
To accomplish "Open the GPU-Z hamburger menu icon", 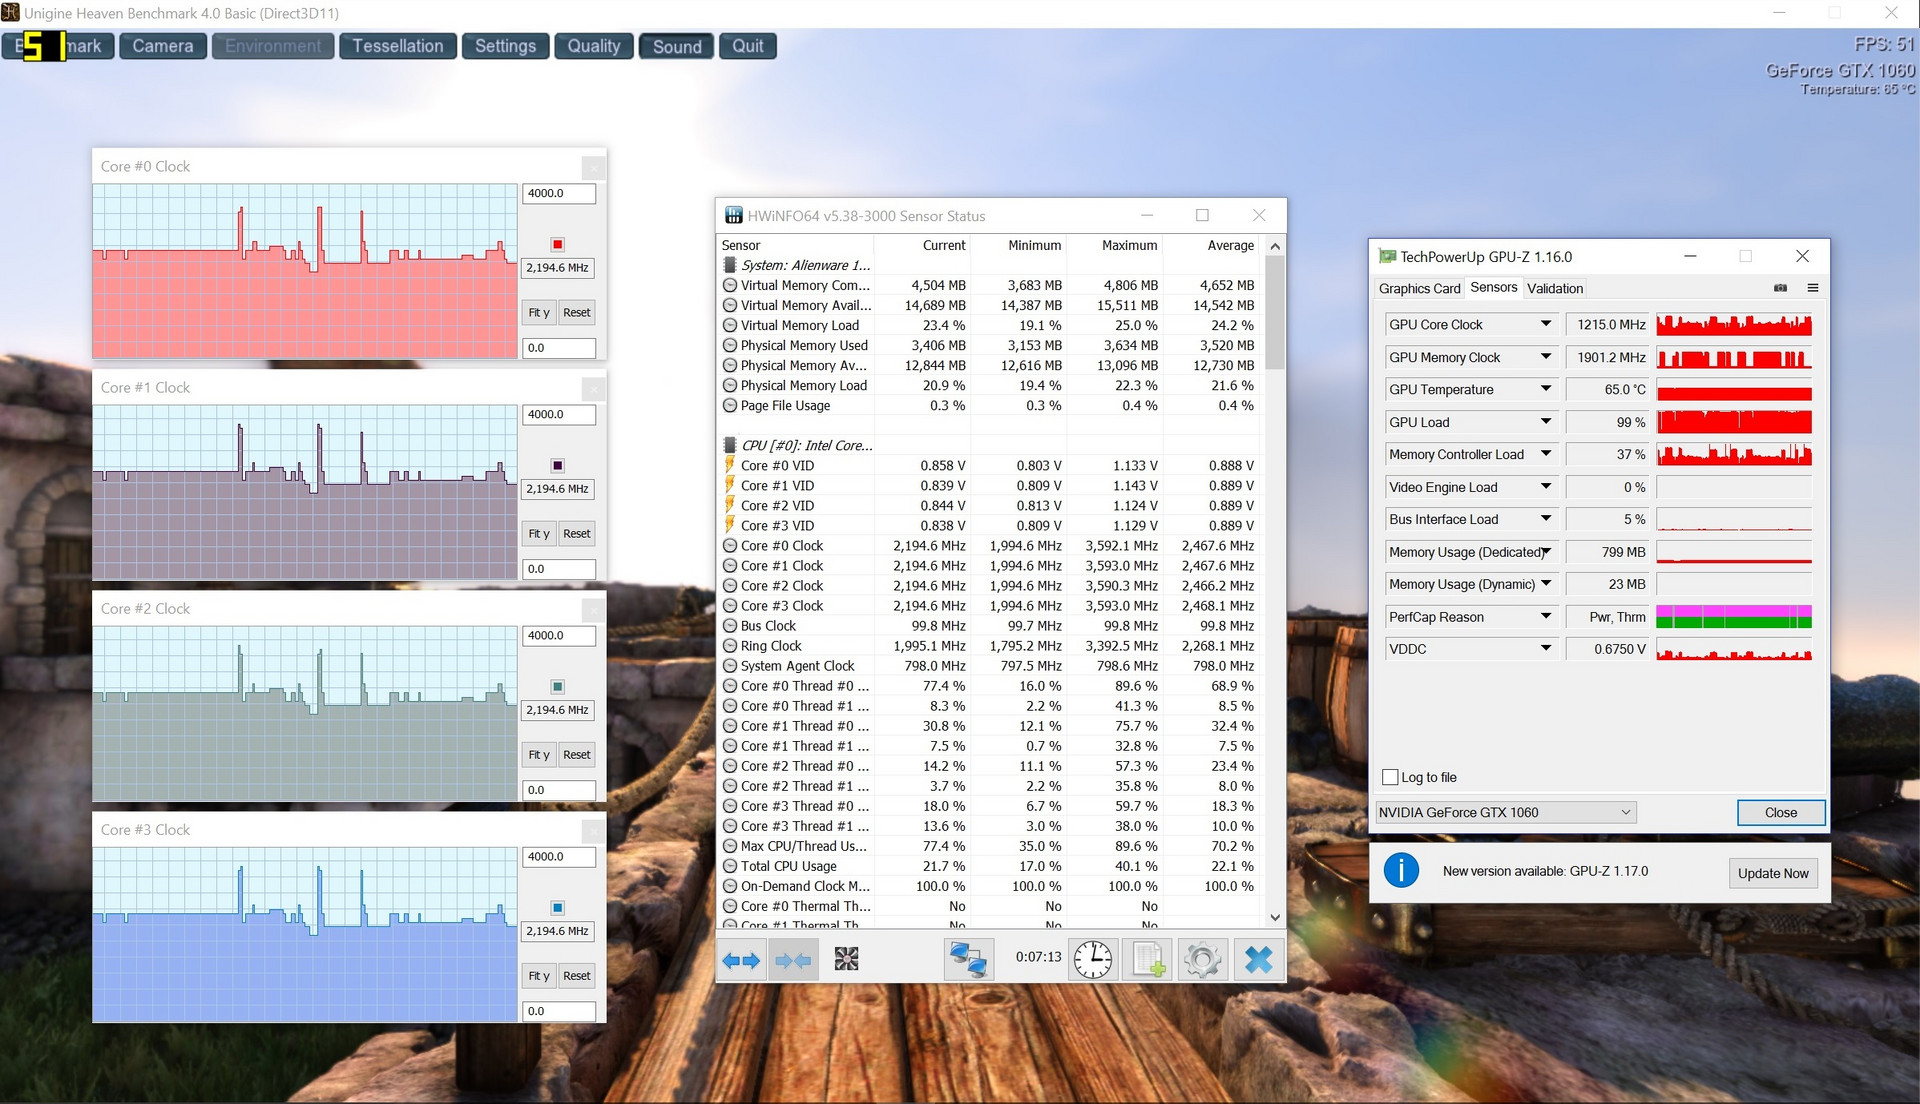I will point(1812,288).
